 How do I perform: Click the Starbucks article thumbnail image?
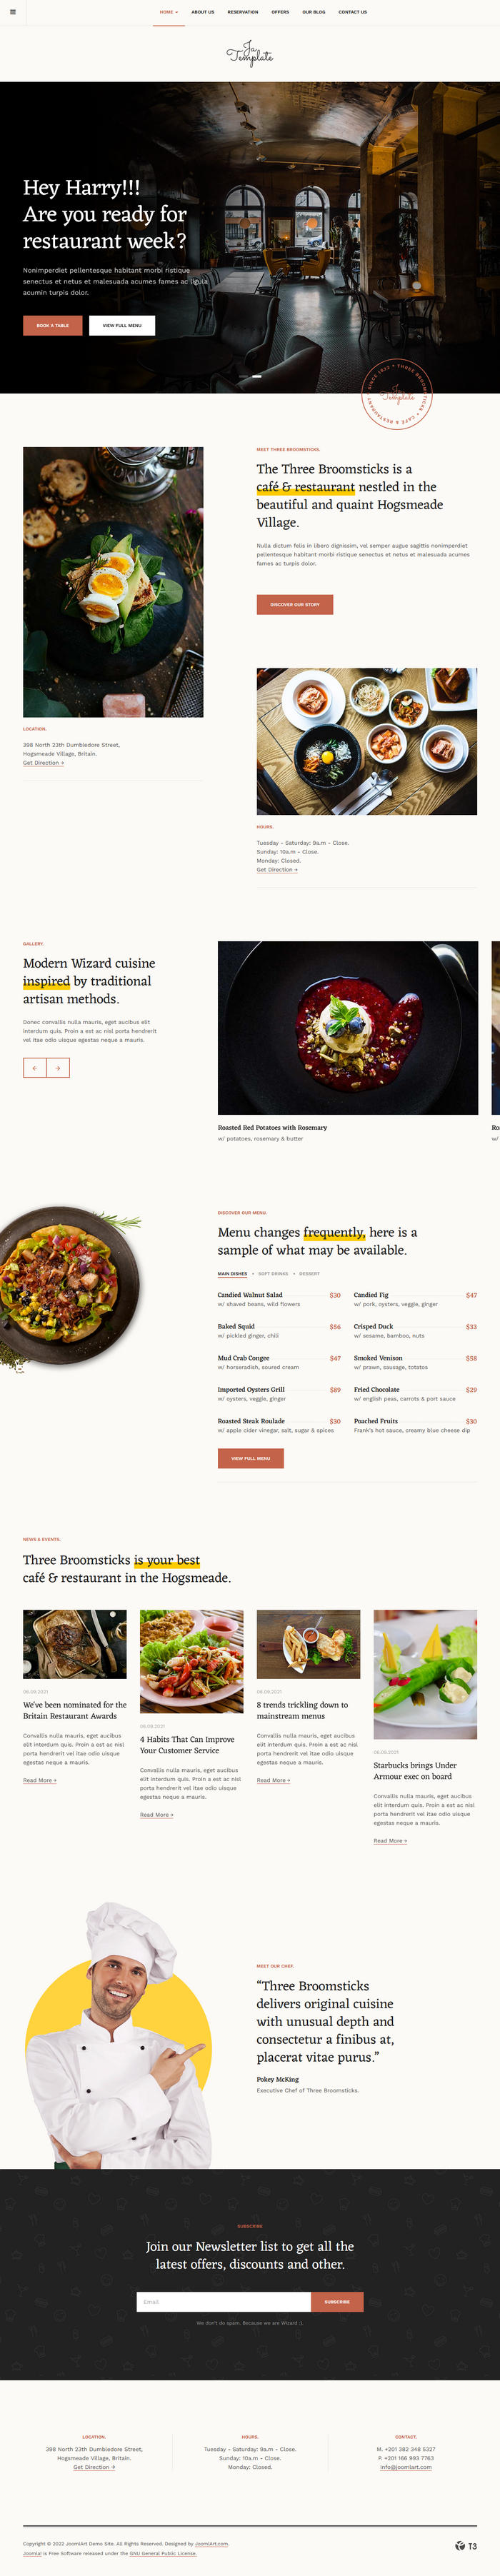click(425, 1673)
